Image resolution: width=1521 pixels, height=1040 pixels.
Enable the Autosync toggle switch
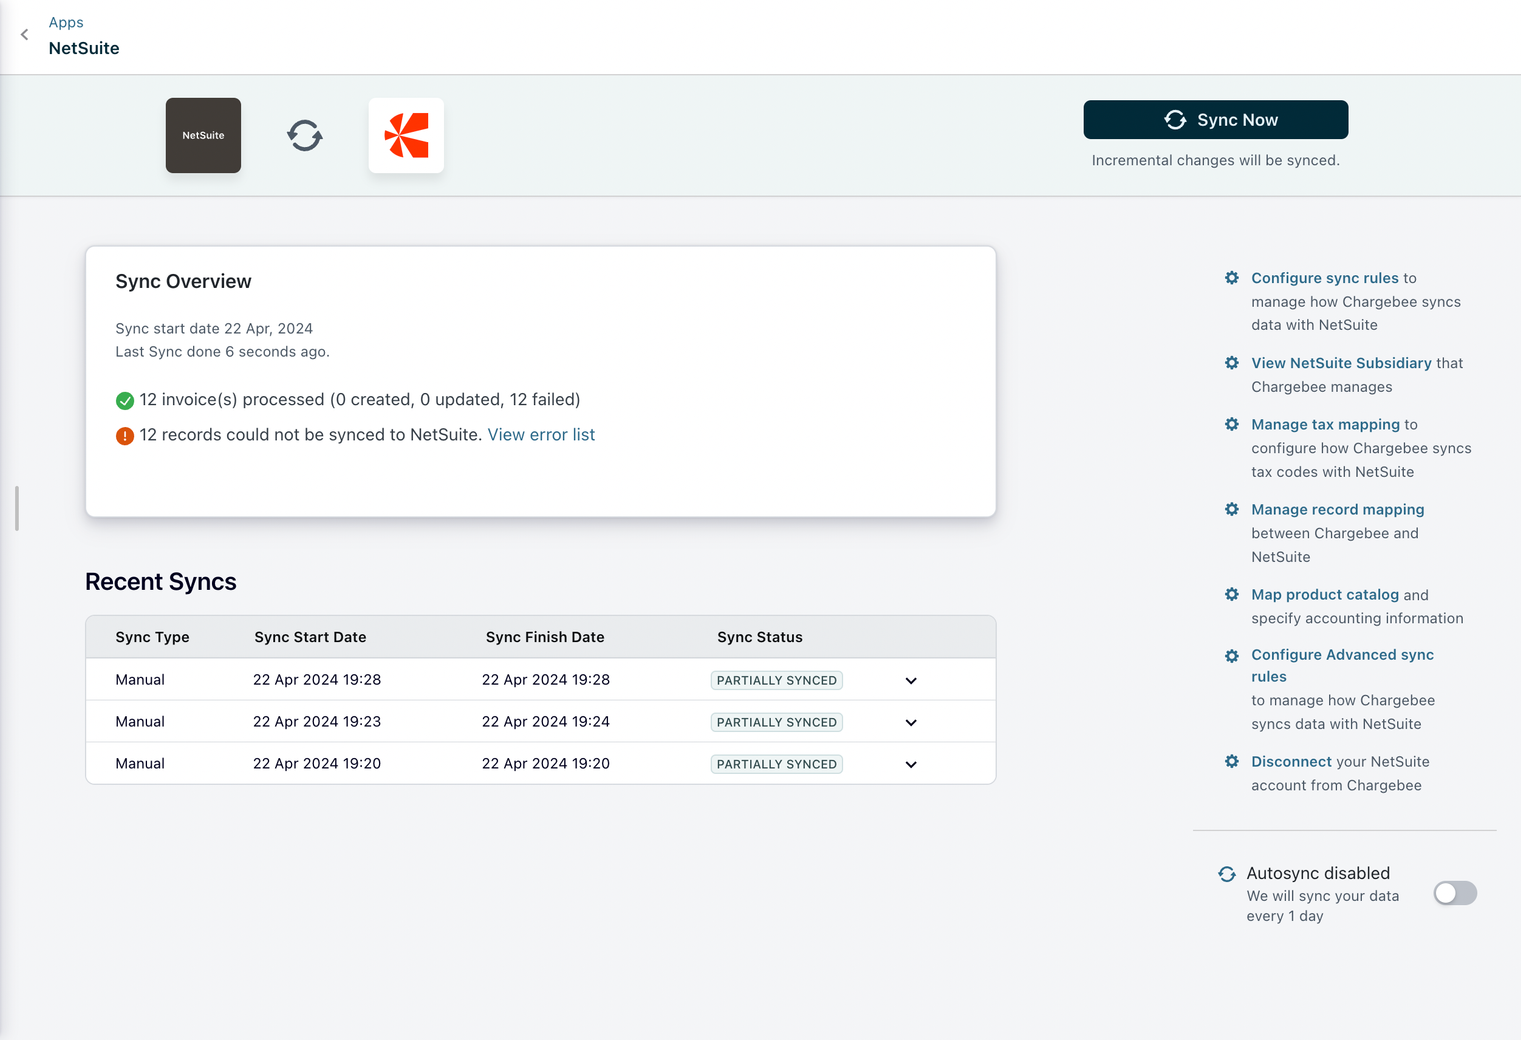1454,893
